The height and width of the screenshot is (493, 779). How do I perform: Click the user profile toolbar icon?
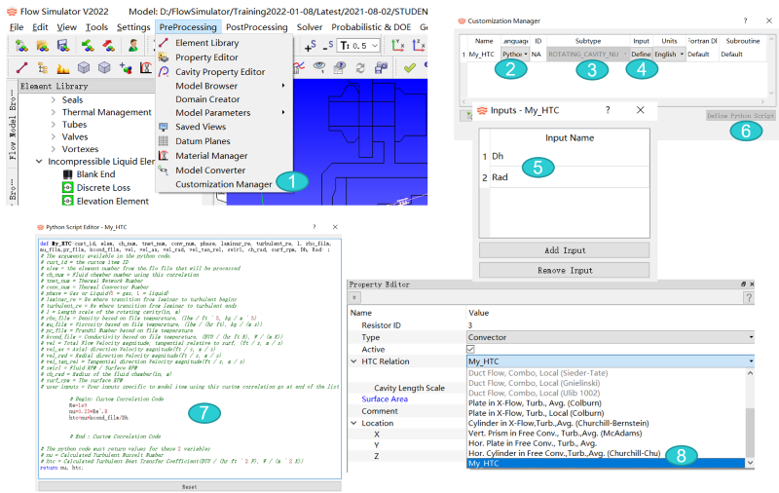pos(133,46)
